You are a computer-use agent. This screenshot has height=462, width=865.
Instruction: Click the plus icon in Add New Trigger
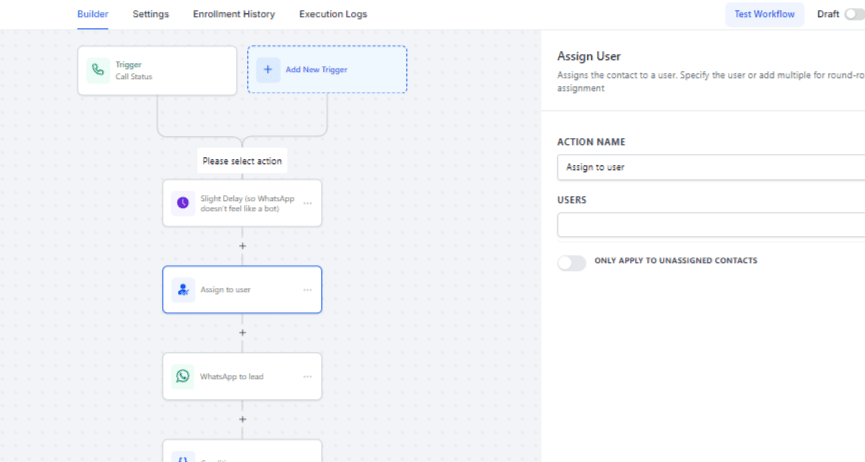coord(268,69)
